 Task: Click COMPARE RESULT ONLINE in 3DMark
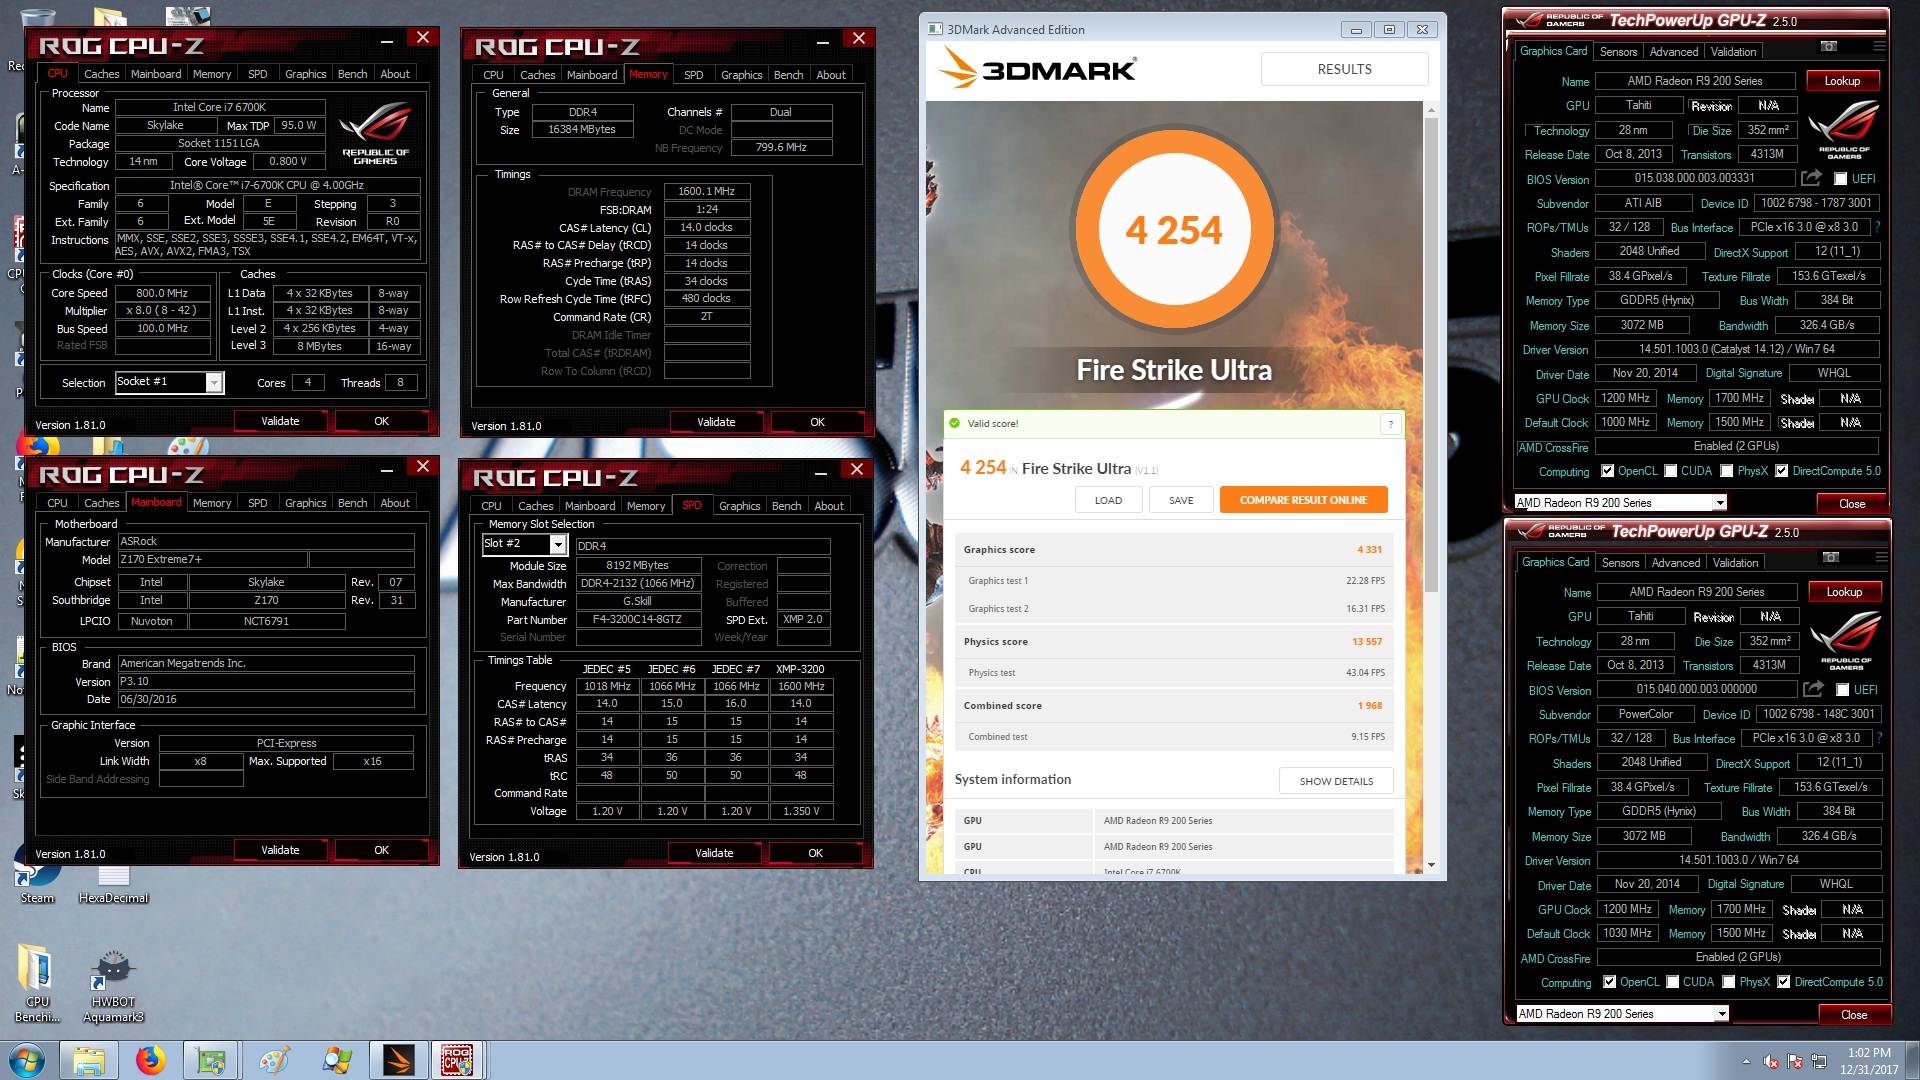click(1303, 500)
